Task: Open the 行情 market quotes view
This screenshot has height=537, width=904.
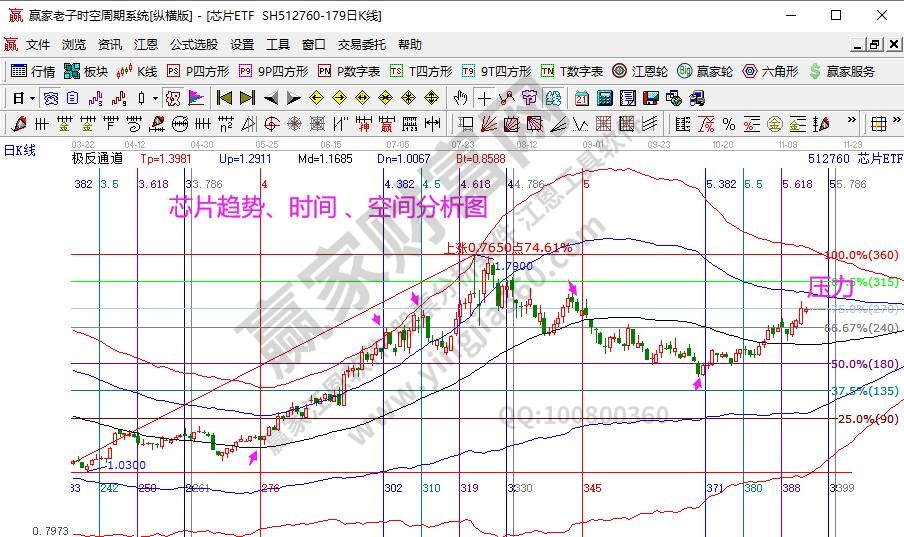Action: coord(32,71)
